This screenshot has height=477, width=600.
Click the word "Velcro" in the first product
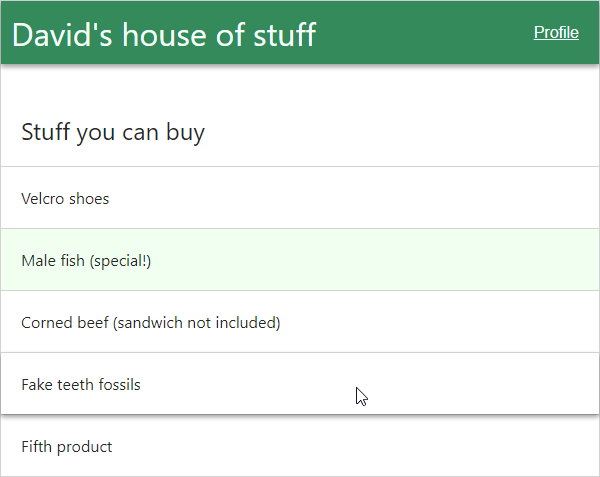click(x=43, y=198)
